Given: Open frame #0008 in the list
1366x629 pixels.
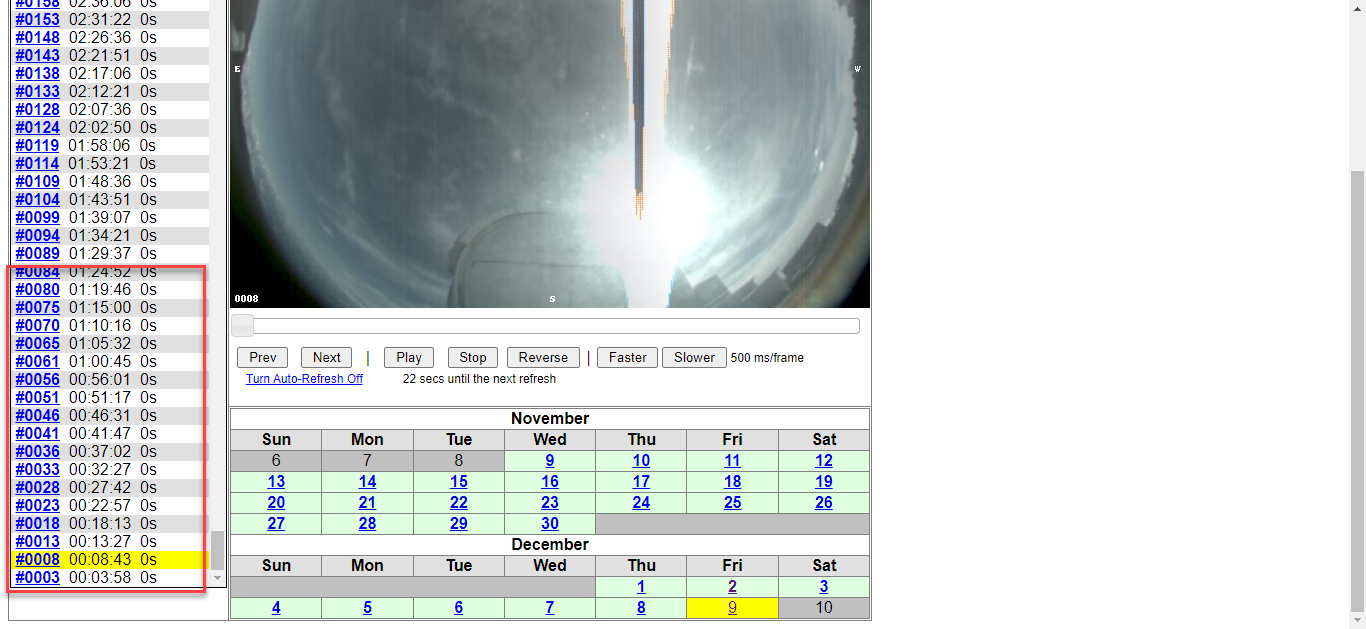Looking at the screenshot, I should pos(38,559).
